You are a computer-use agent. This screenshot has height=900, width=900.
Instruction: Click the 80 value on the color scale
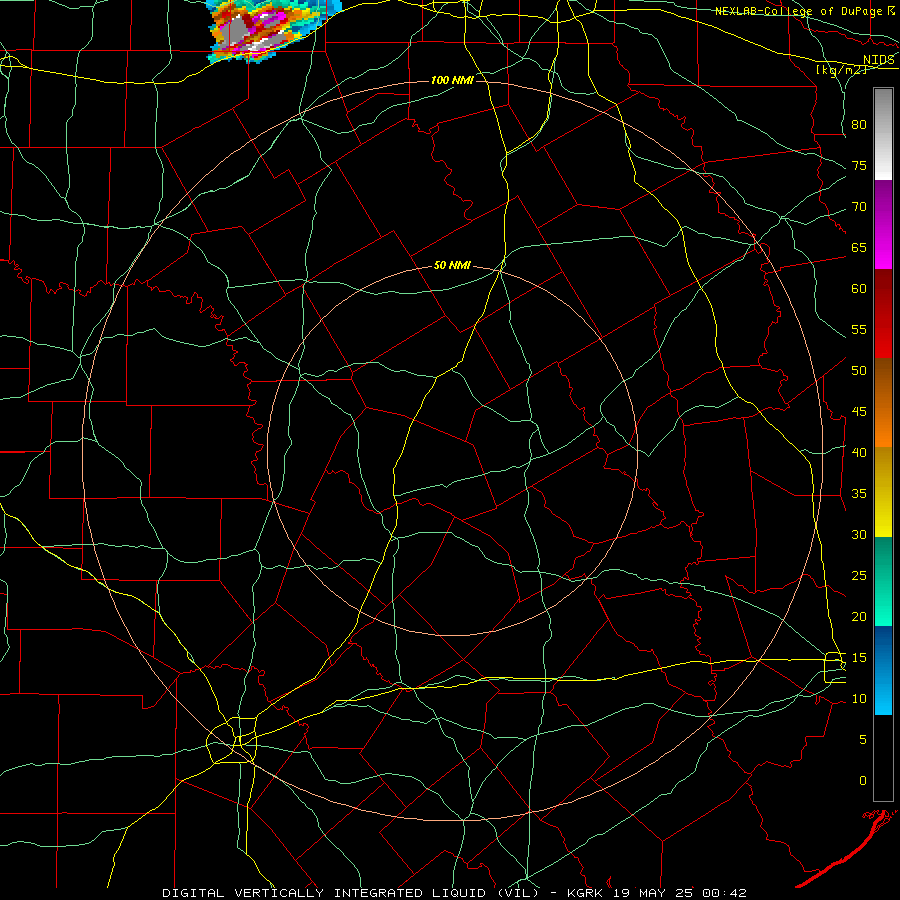pyautogui.click(x=859, y=125)
